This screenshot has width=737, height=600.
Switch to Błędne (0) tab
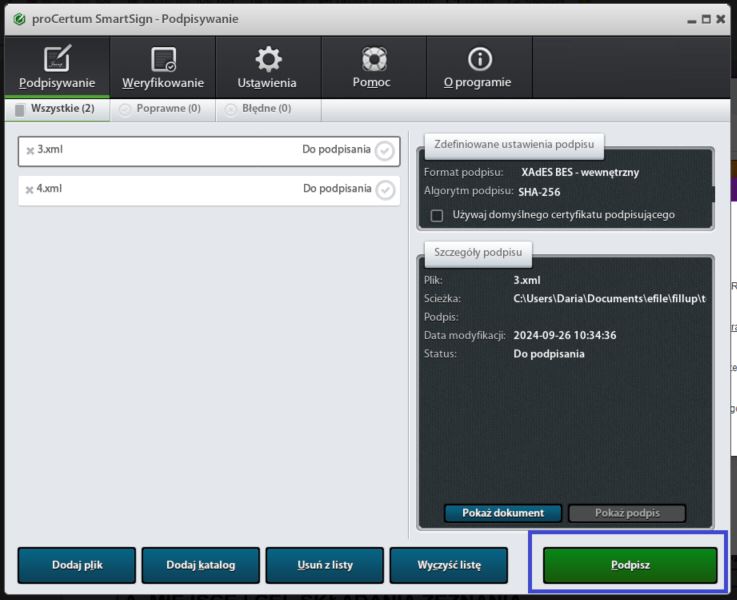coord(268,109)
